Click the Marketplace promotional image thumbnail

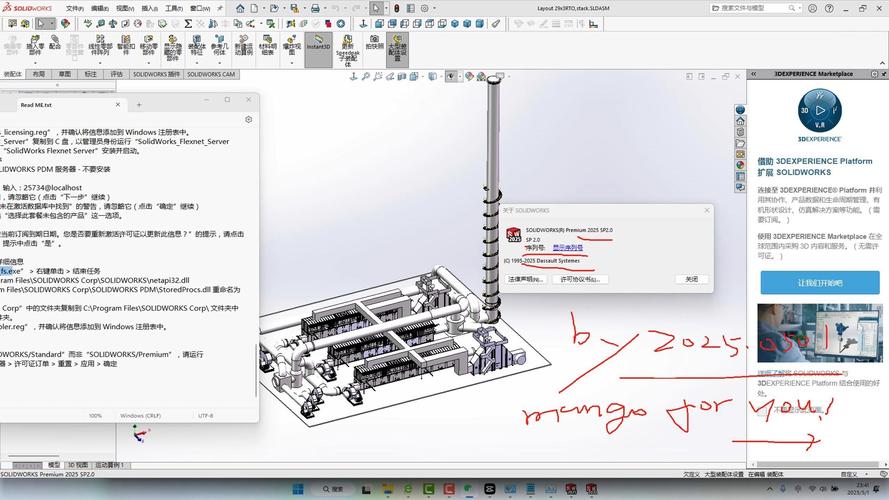[820, 333]
